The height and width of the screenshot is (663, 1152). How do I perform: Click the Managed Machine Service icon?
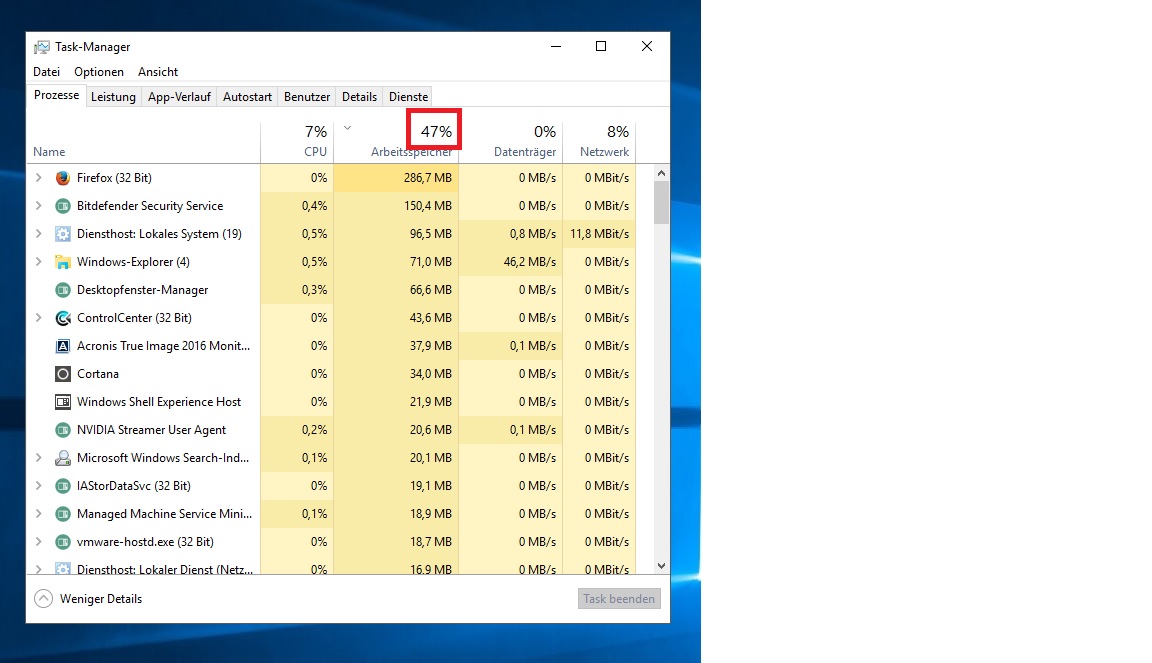[63, 513]
